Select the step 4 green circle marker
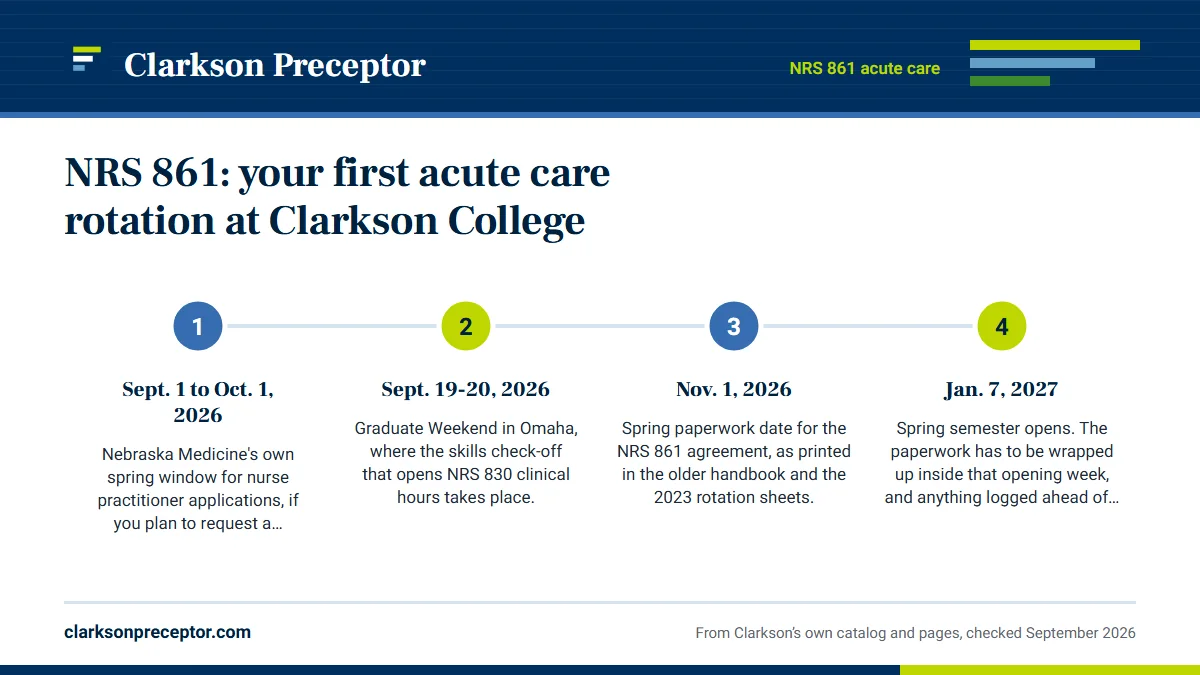1200x675 pixels. coord(1002,326)
